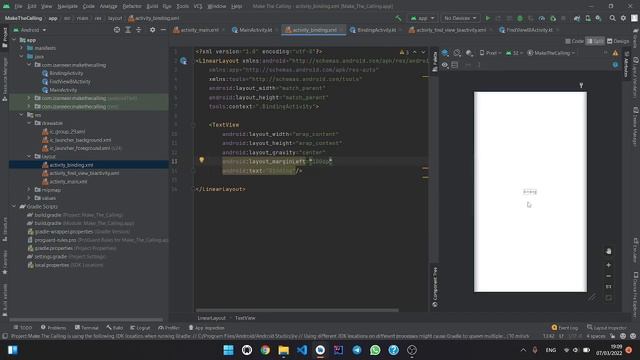Open the Pixel device dropdown in preview

[491, 53]
